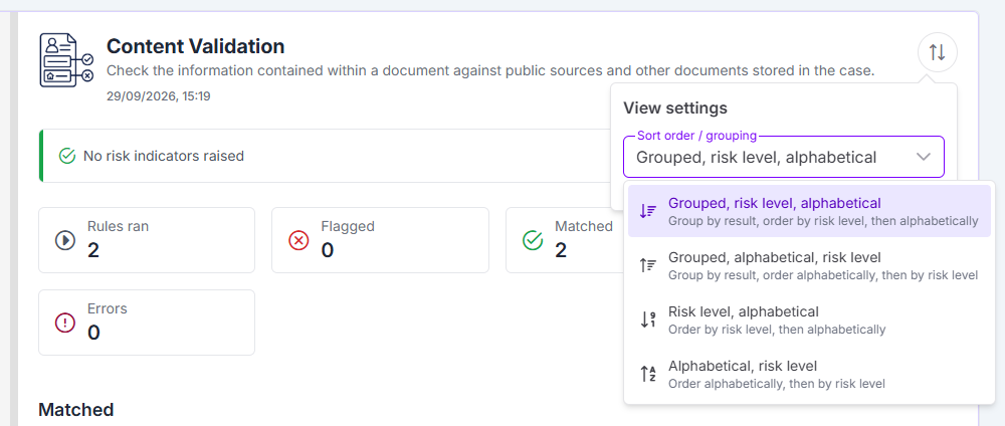
Task: Open the Flagged summary card
Action: [x=380, y=240]
